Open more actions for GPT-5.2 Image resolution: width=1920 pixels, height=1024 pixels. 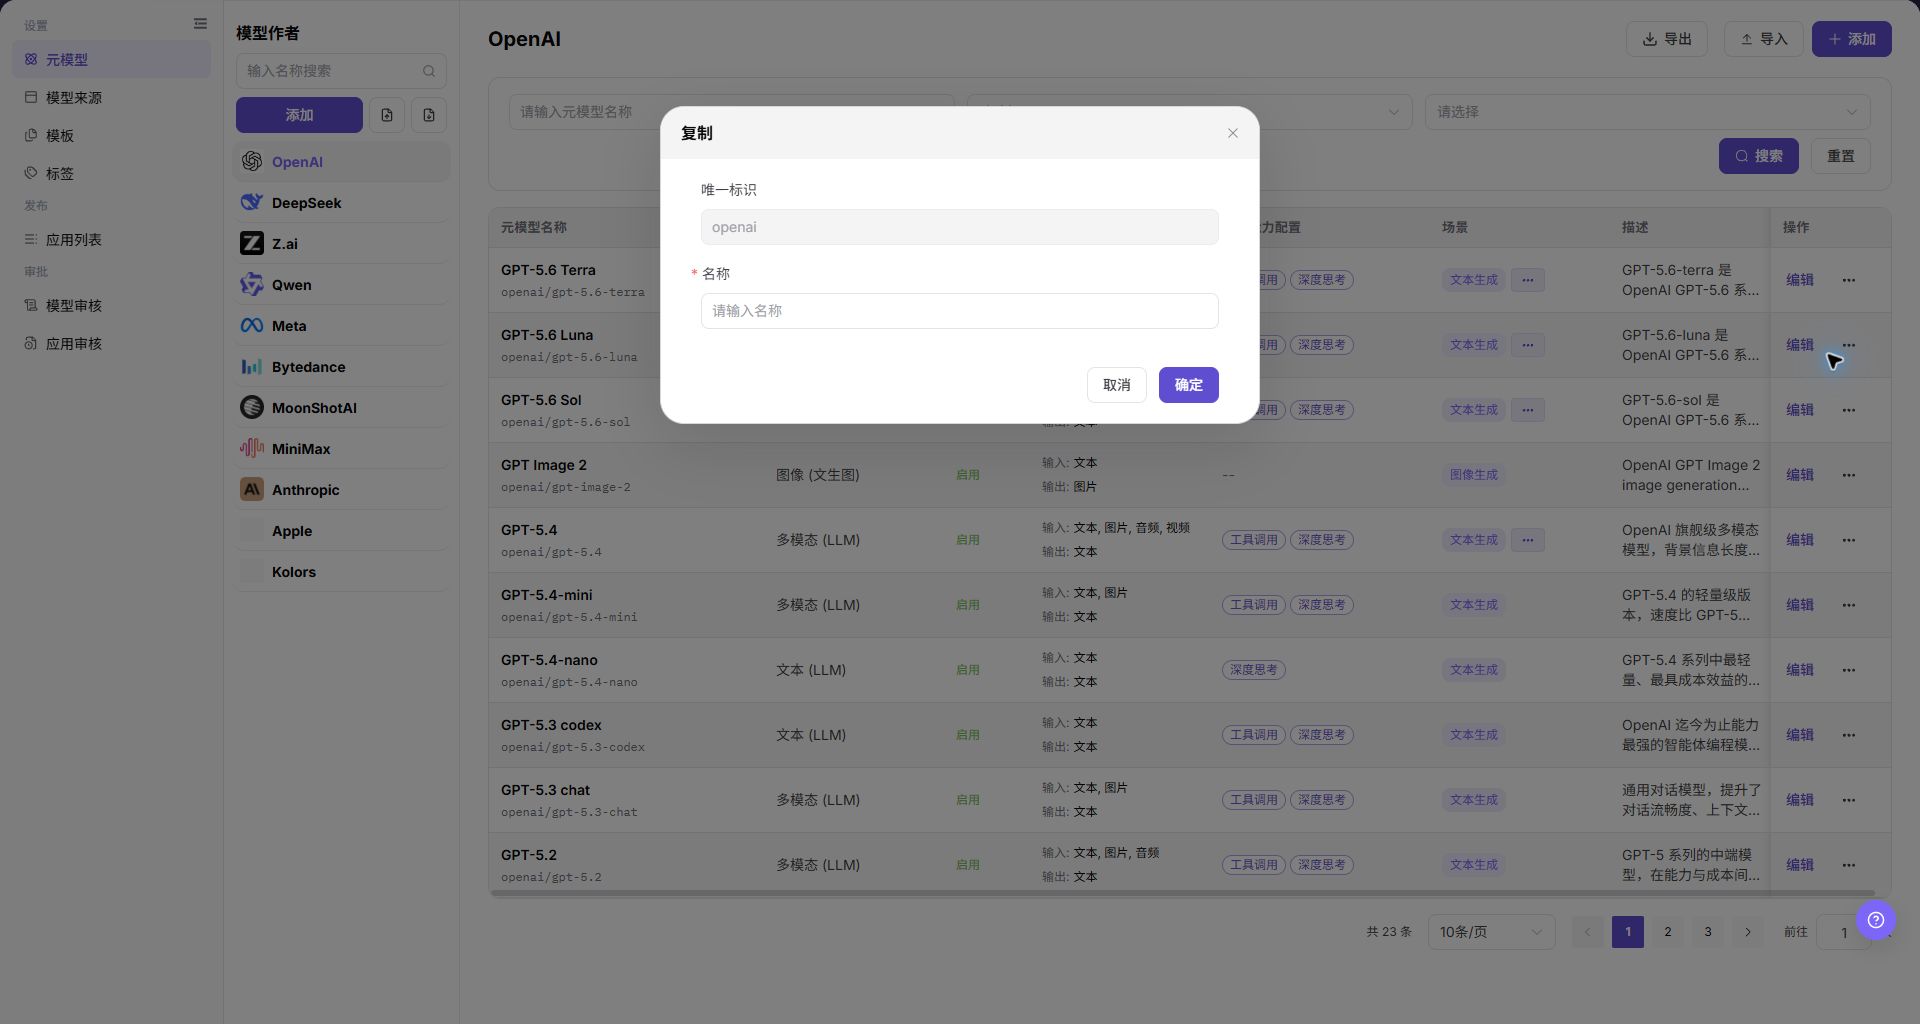click(x=1848, y=865)
